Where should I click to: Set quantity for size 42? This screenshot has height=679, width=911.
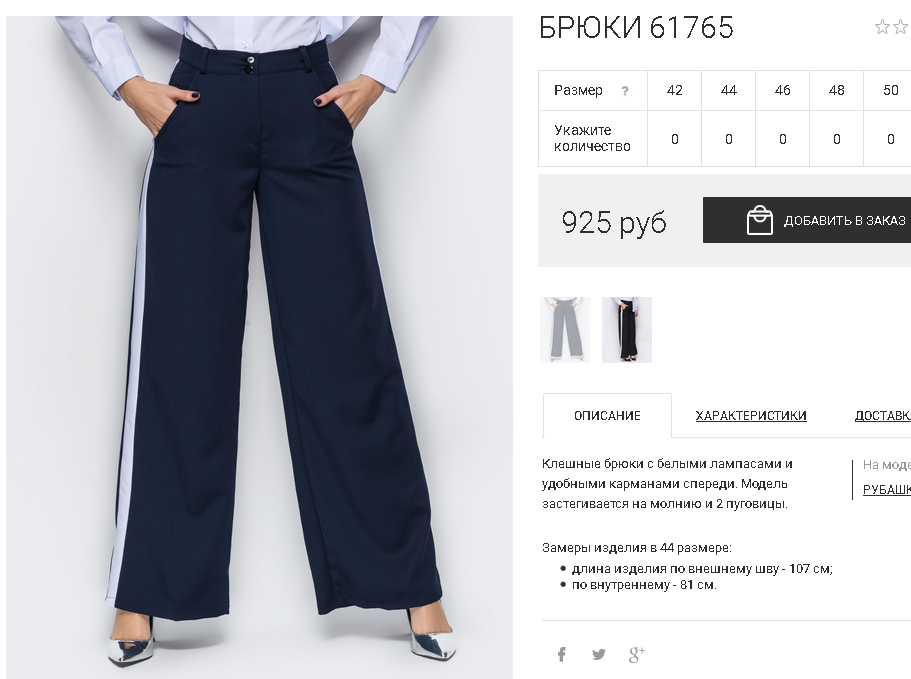point(675,139)
